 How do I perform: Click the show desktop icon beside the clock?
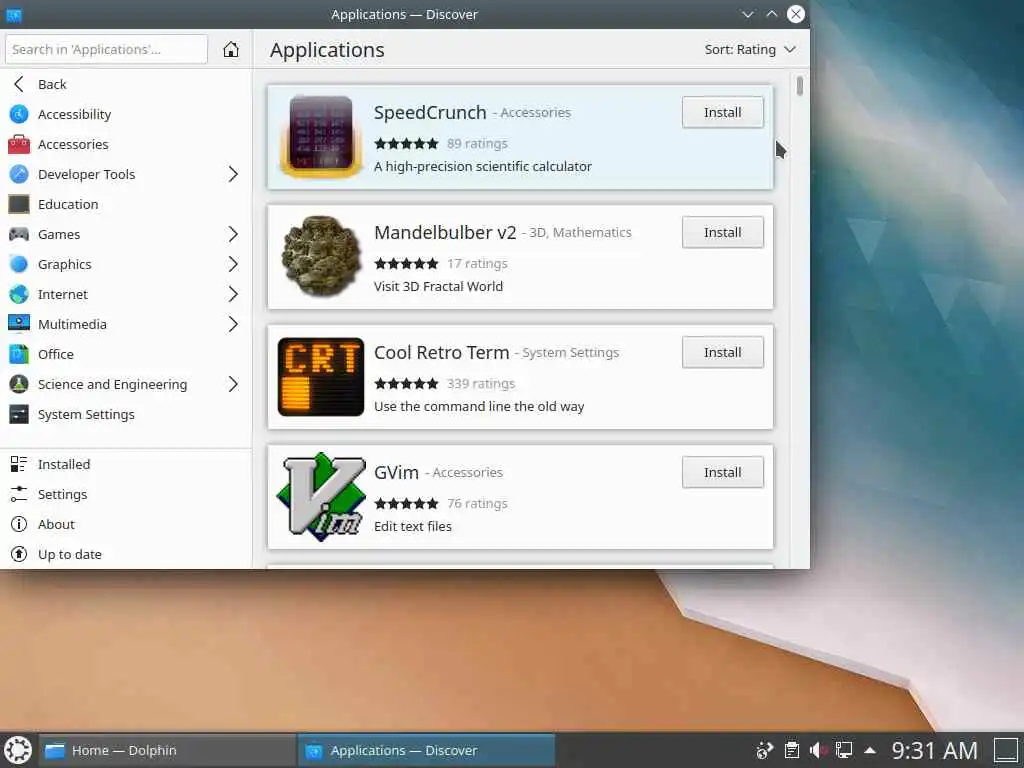click(x=1006, y=750)
